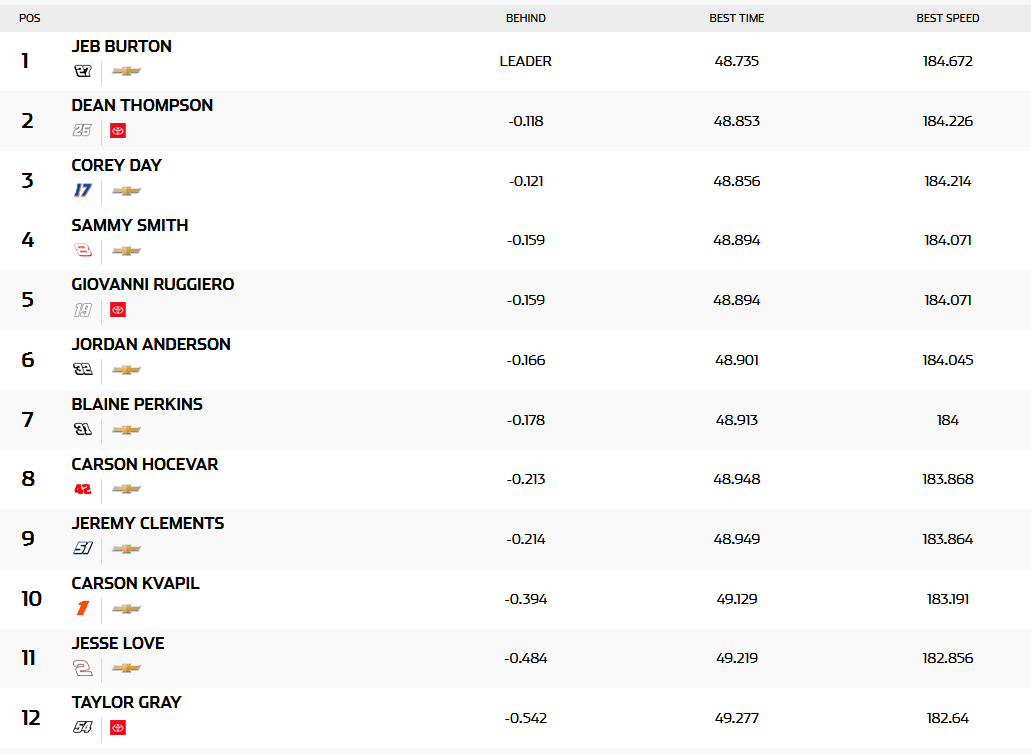
Task: Click Corey Day's number 17 car icon
Action: [83, 190]
